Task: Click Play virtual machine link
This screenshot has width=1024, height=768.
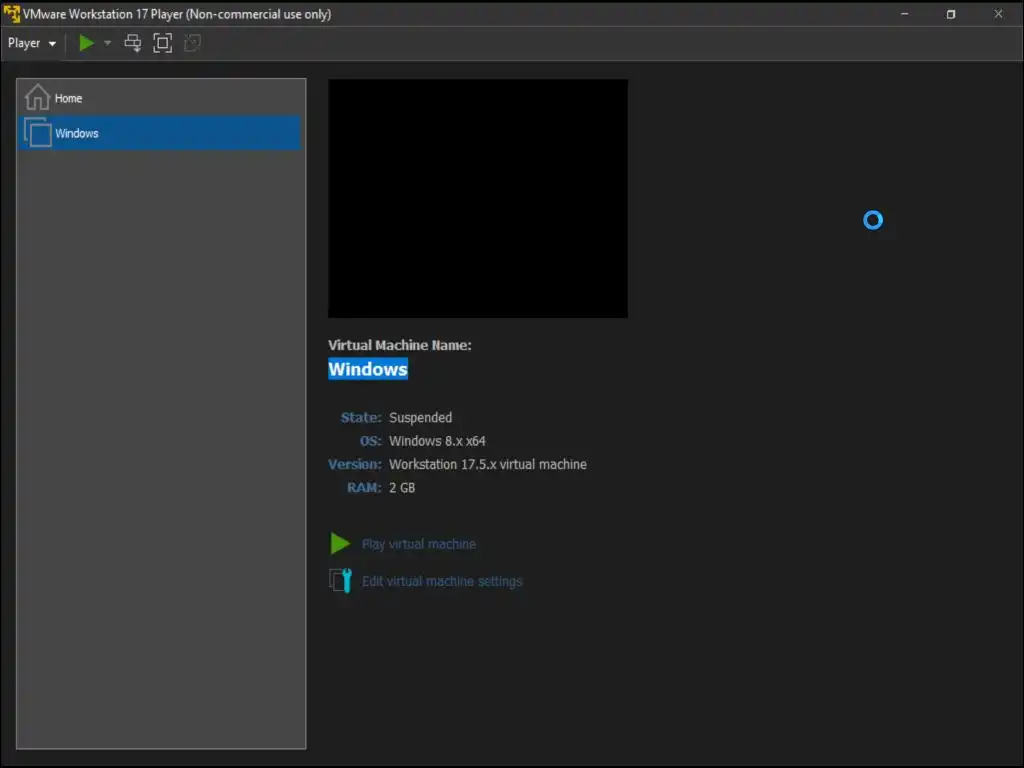Action: pyautogui.click(x=419, y=544)
